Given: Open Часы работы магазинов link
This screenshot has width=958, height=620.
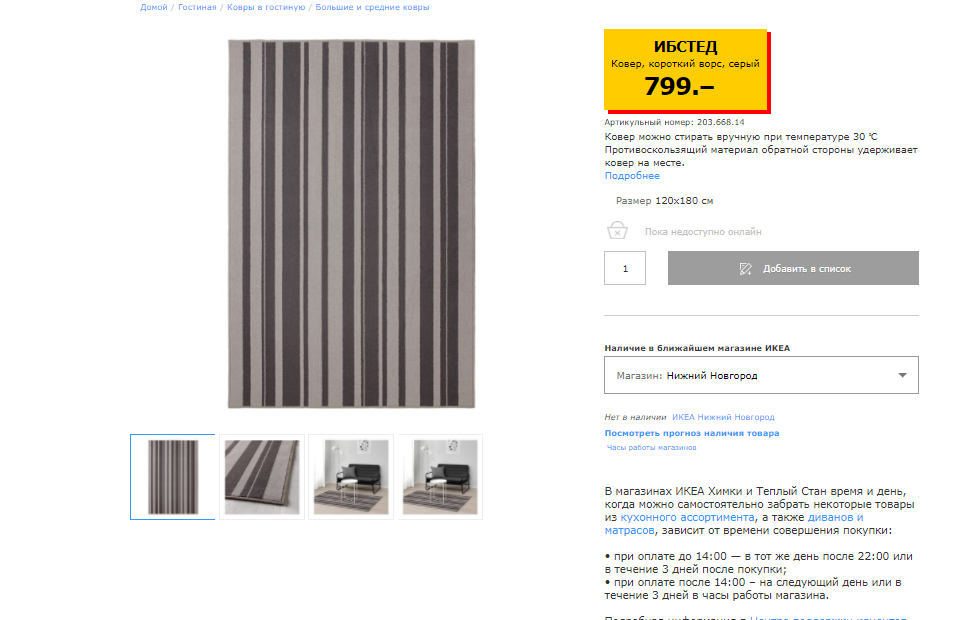Looking at the screenshot, I should click(651, 448).
